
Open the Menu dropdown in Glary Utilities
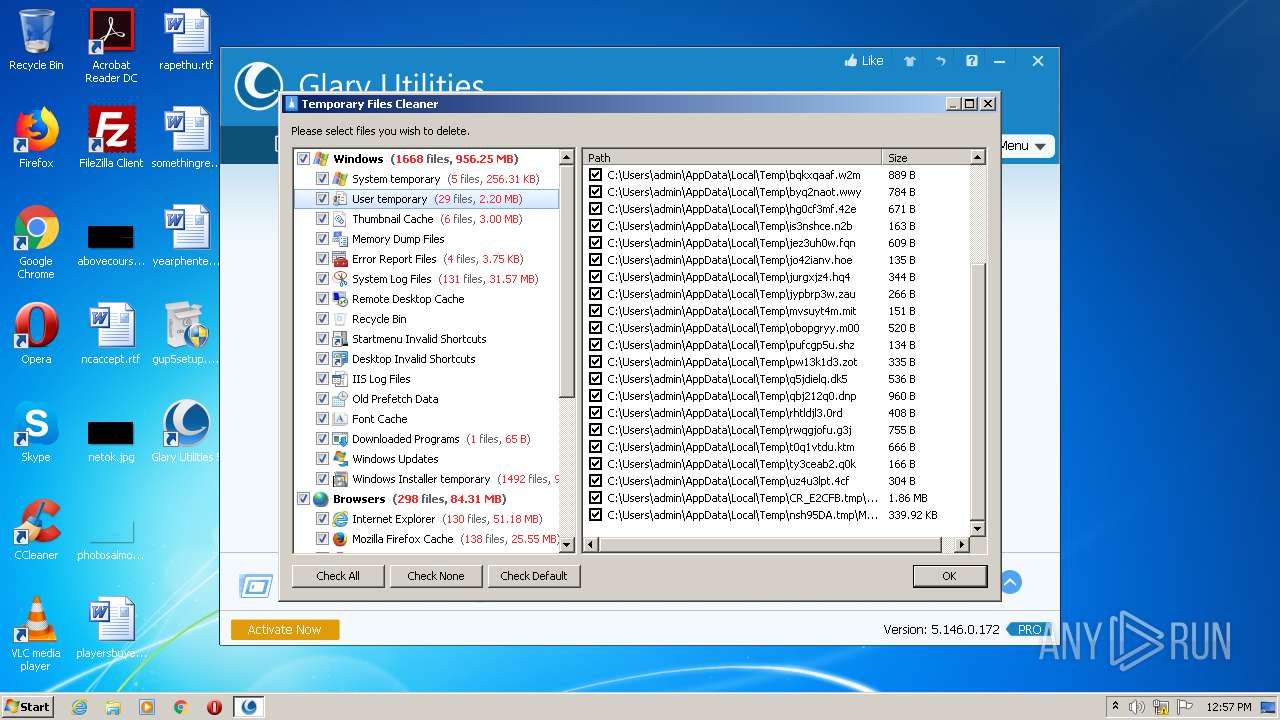[x=1024, y=146]
